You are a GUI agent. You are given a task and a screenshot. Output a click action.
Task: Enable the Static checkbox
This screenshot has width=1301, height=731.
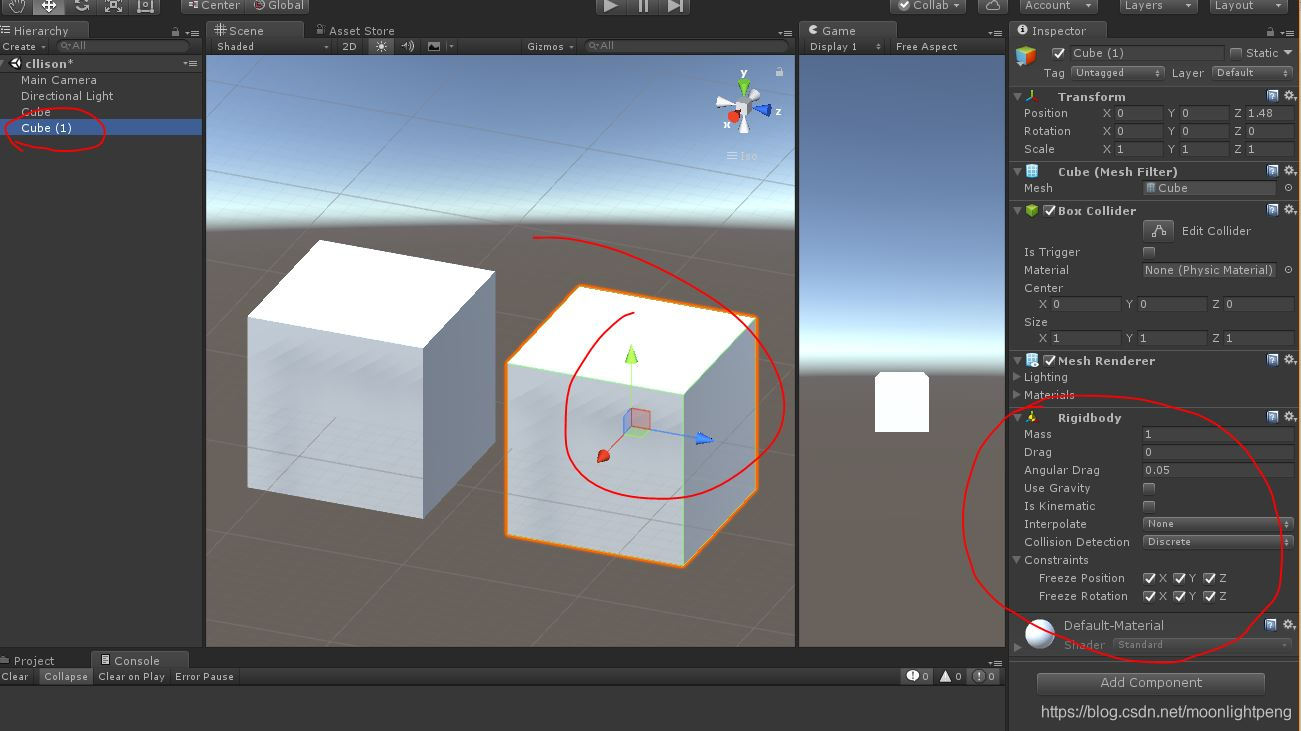[1236, 53]
